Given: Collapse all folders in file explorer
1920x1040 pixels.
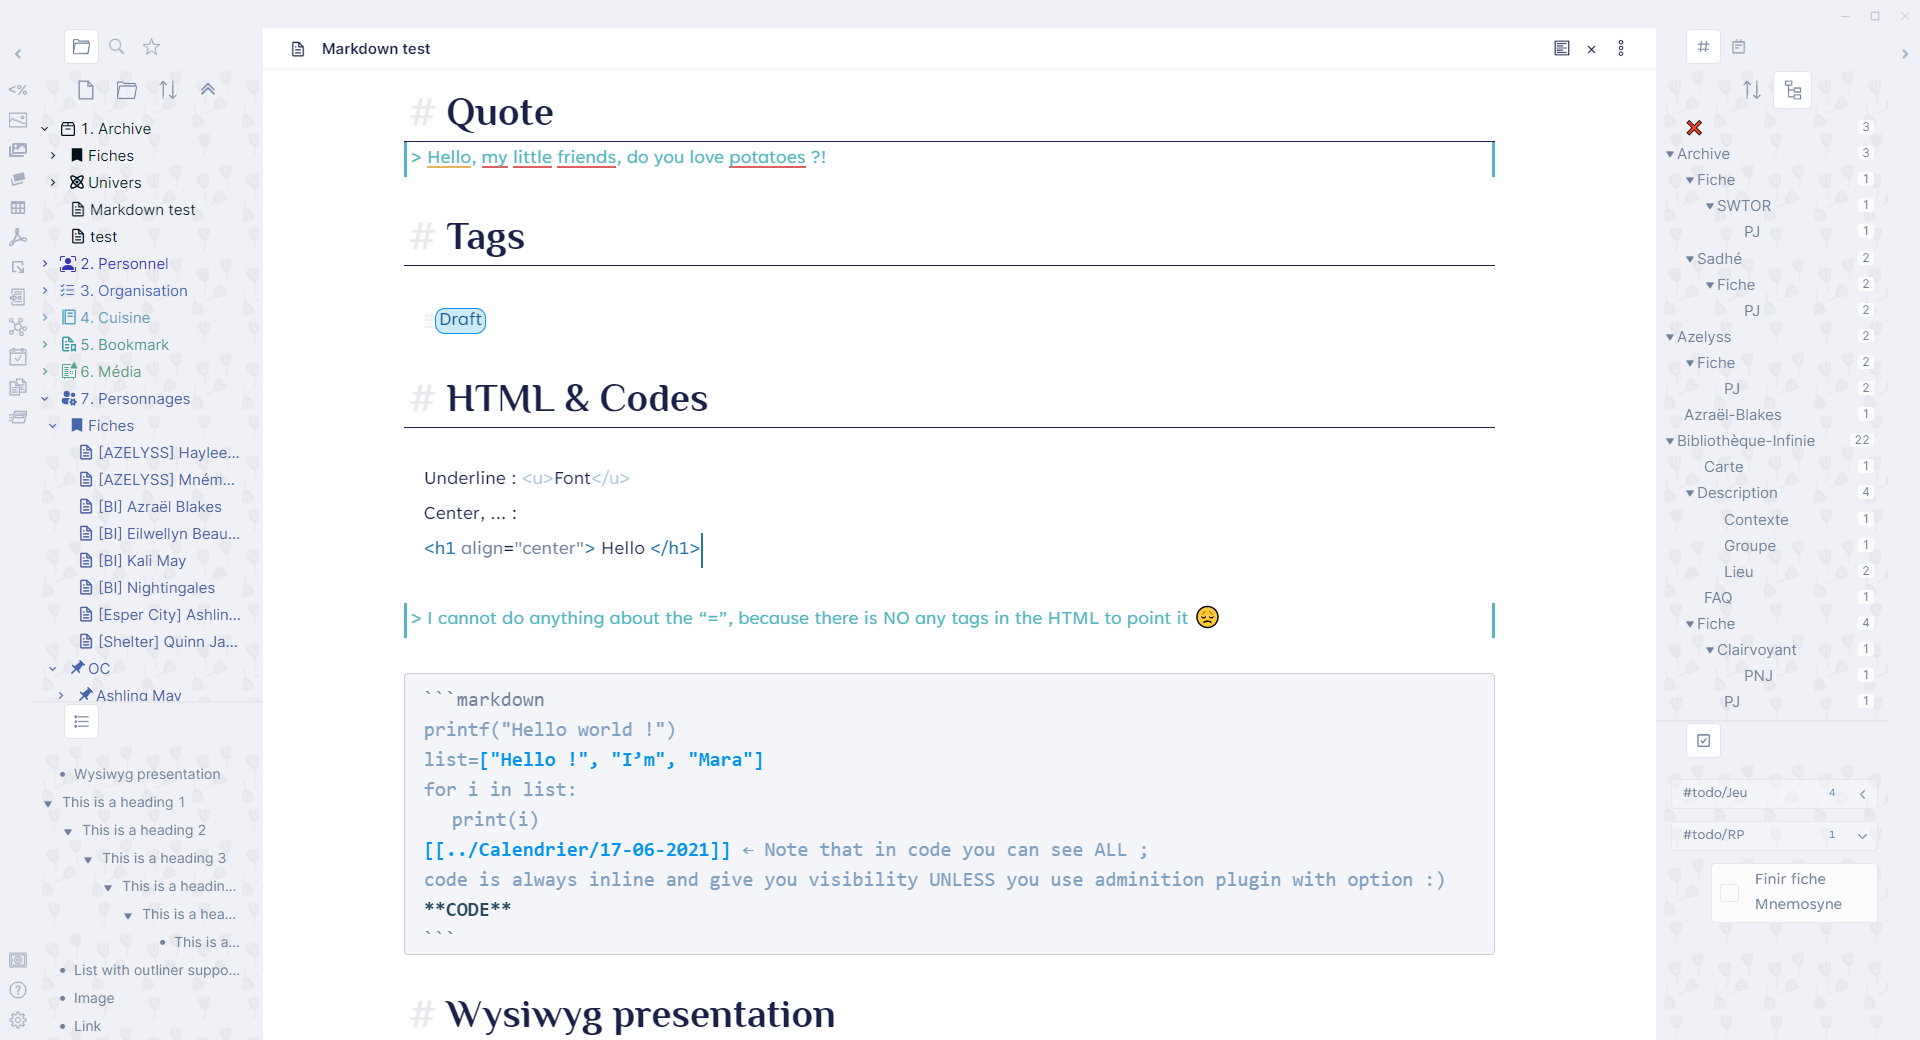Looking at the screenshot, I should (208, 90).
